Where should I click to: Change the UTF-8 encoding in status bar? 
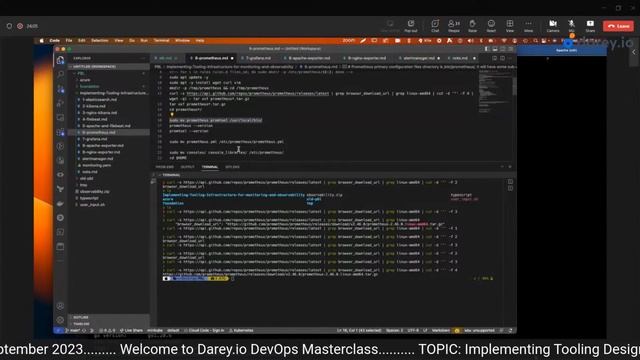coord(413,330)
